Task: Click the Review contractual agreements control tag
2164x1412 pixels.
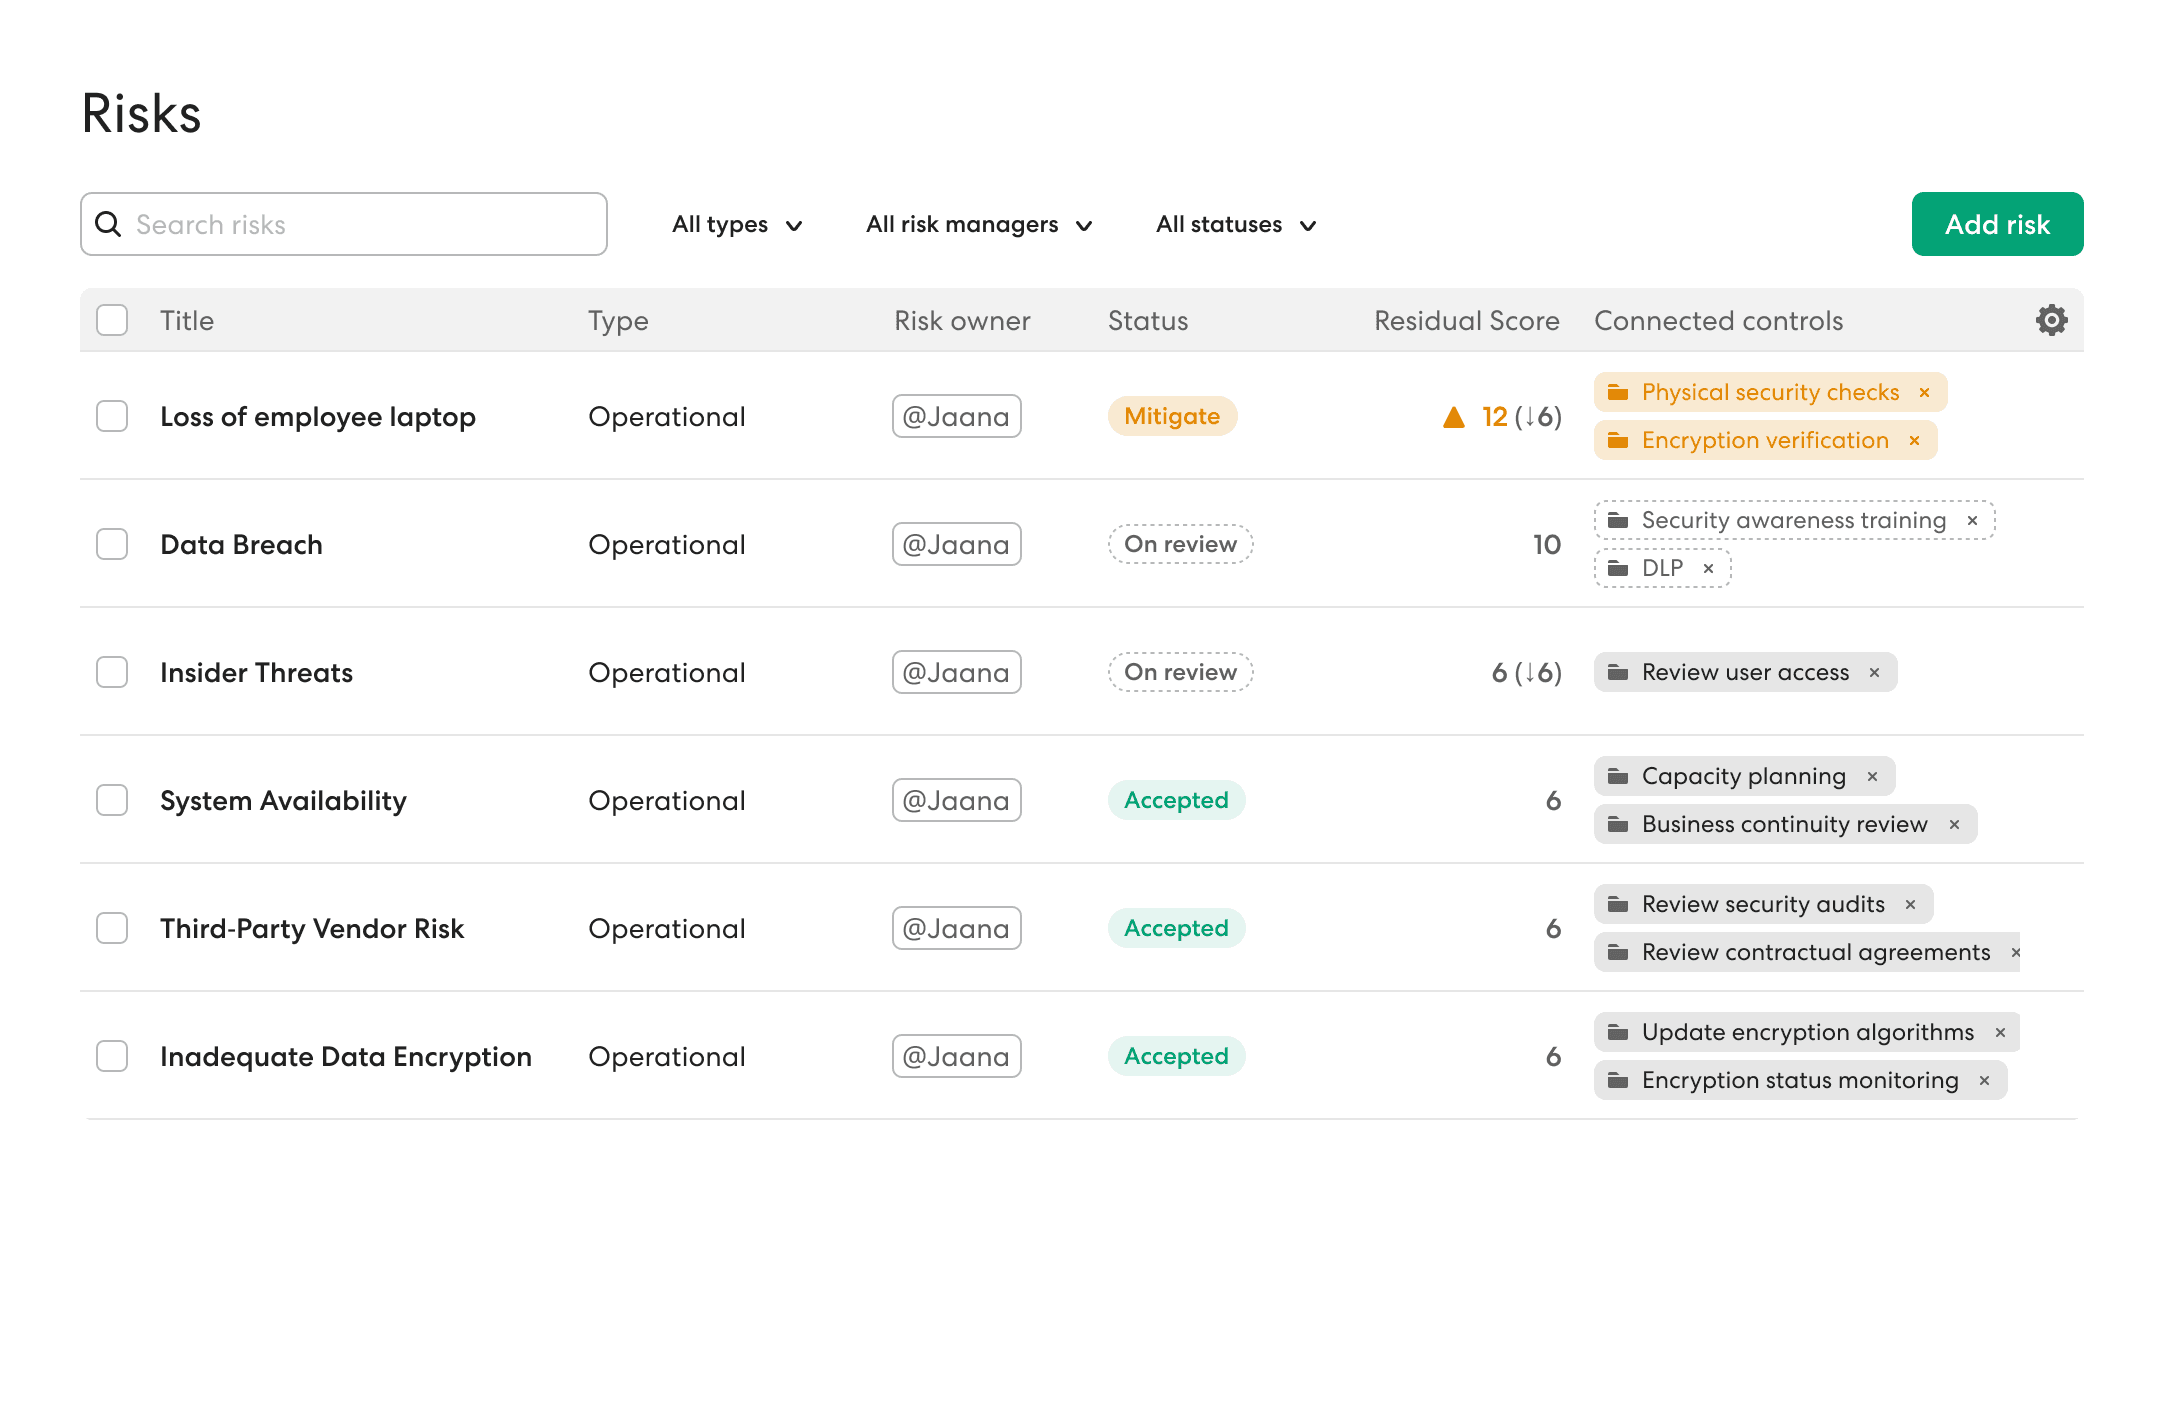Action: point(1807,952)
